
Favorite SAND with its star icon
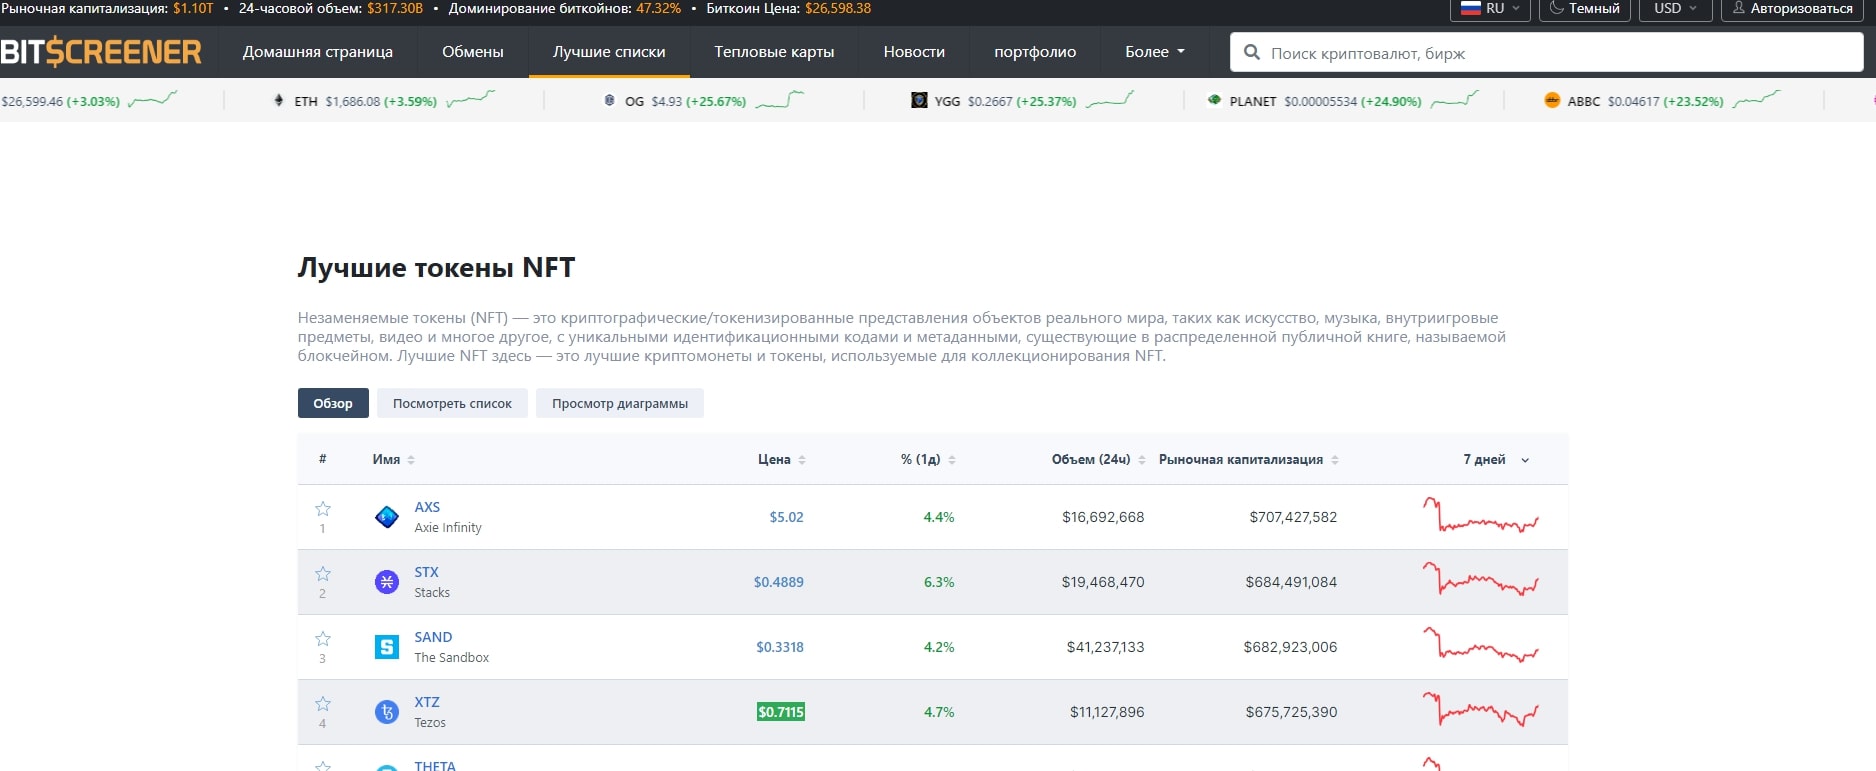[x=323, y=639]
